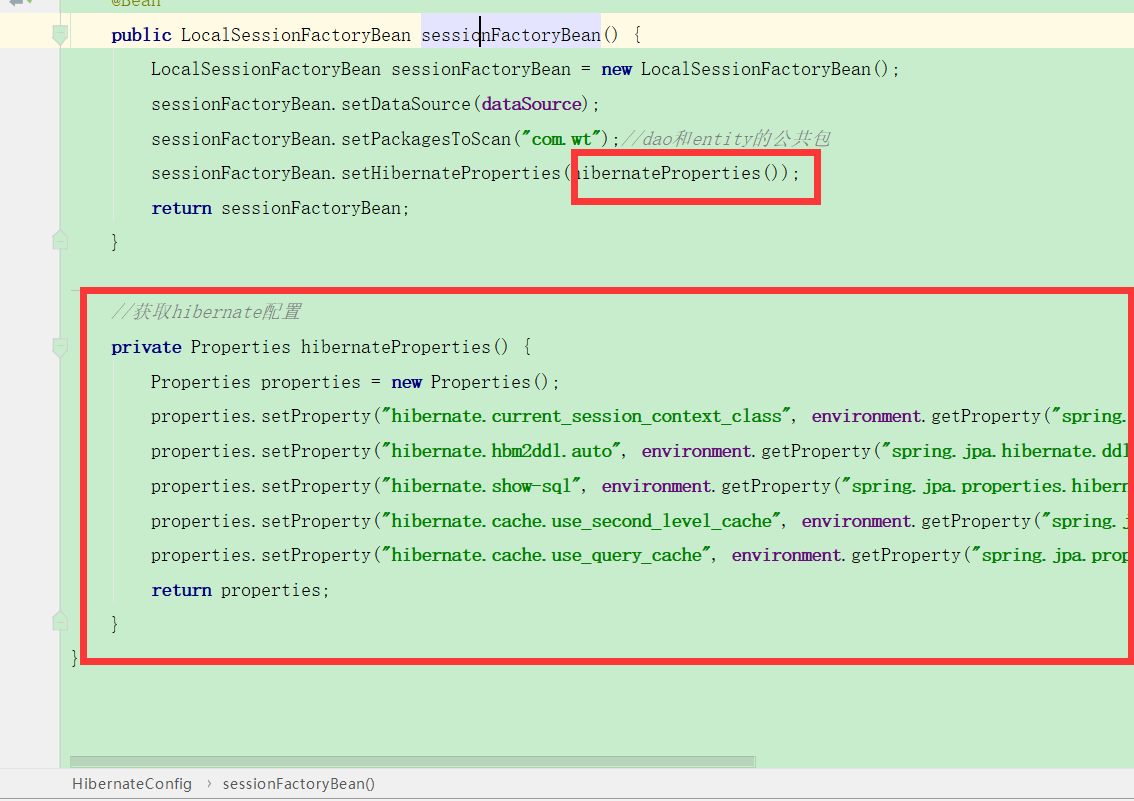Click sessionFactoryBean() in the breadcrumb bar

coord(298,784)
